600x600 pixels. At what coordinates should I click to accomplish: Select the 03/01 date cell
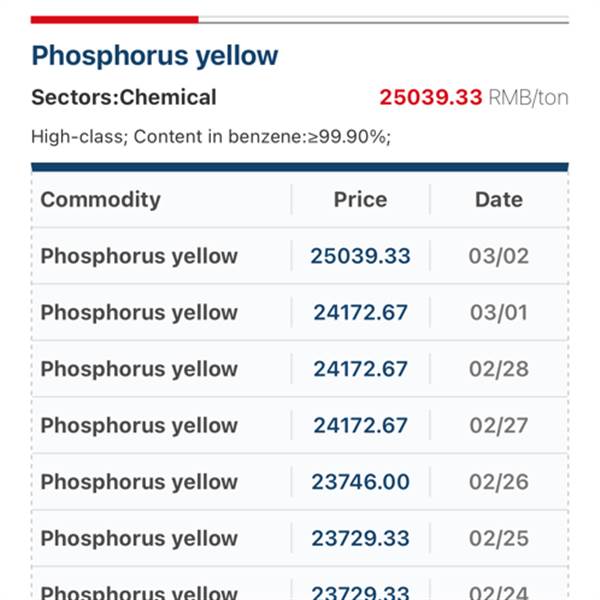499,313
